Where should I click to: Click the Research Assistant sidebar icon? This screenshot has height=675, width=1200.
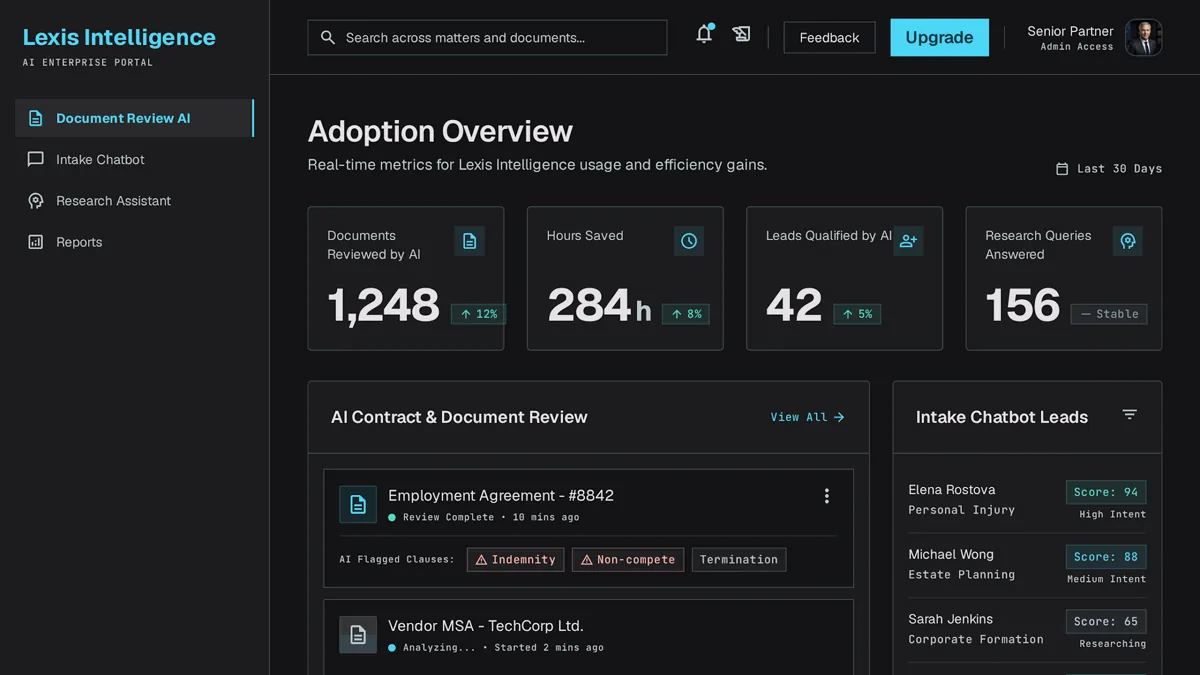[36, 201]
